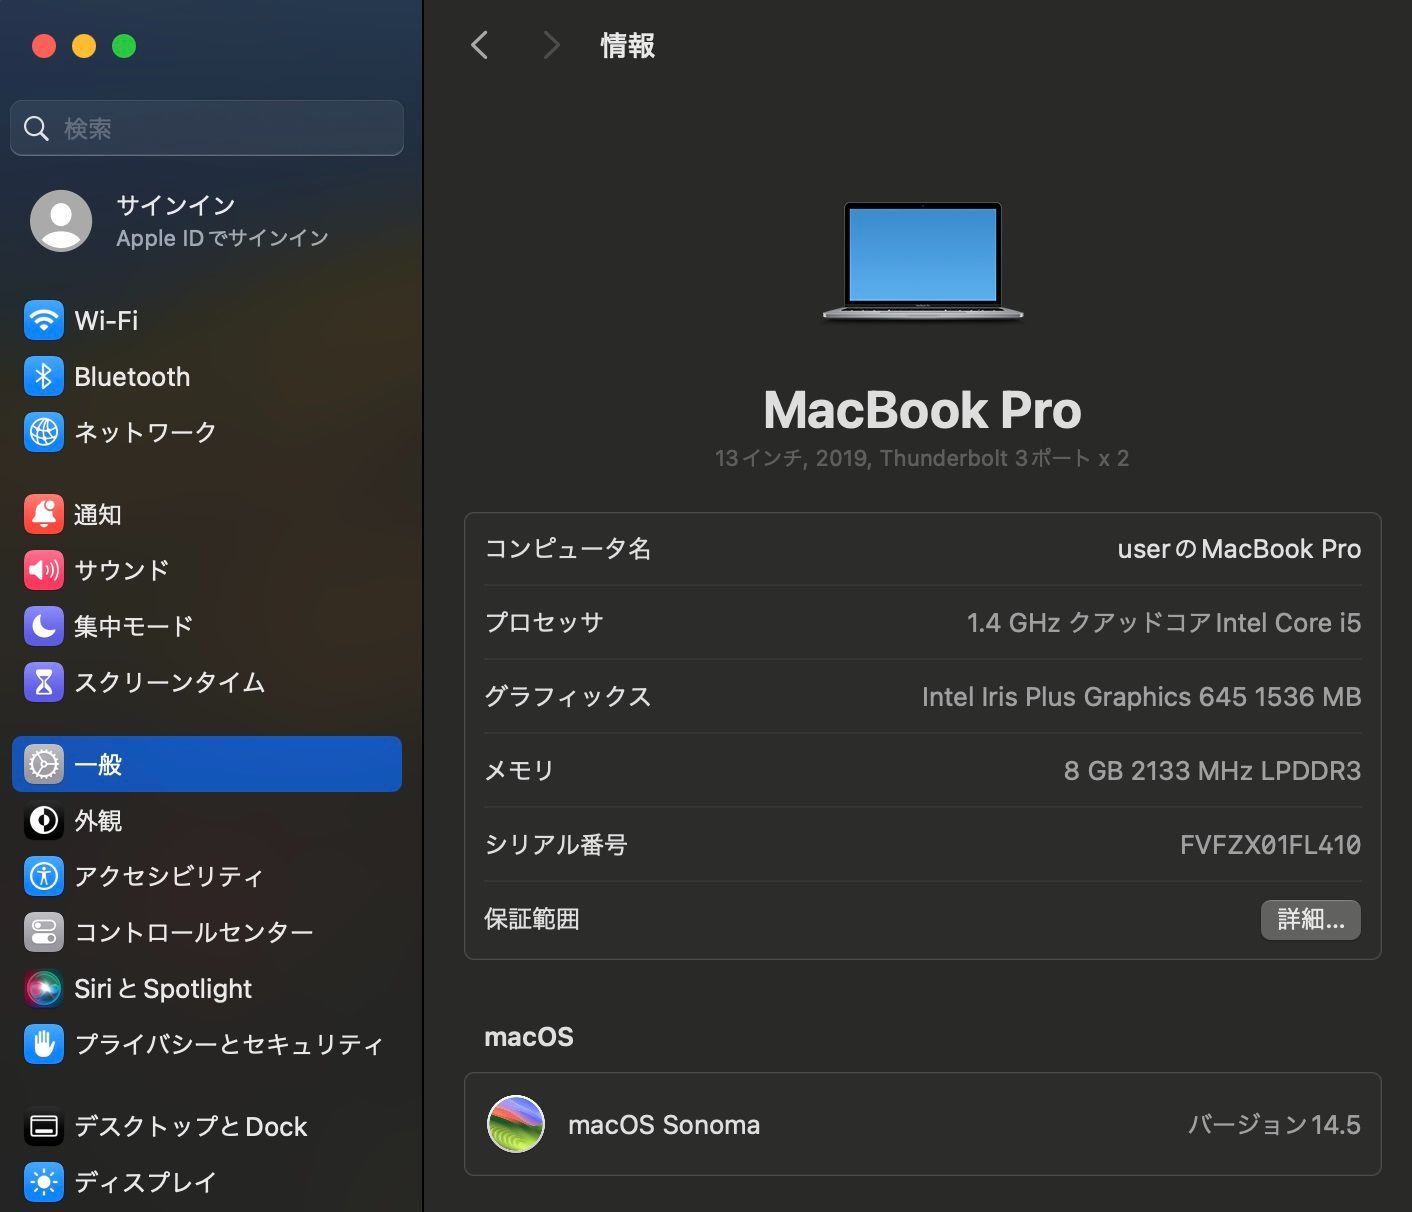Click the magnifier icon in search field
Viewport: 1412px width, 1212px height.
[x=36, y=128]
